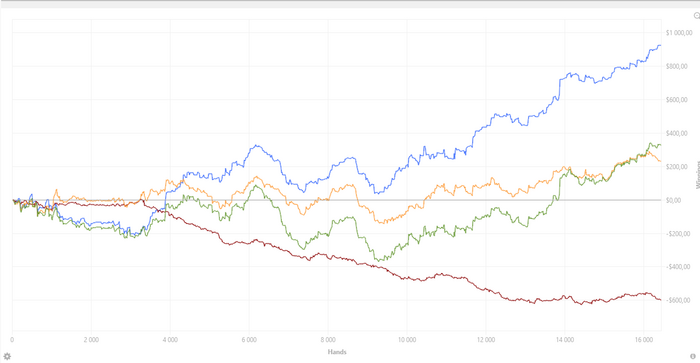The width and height of the screenshot is (700, 363).
Task: Click the 2 000 hands tick label
Action: pyautogui.click(x=91, y=340)
